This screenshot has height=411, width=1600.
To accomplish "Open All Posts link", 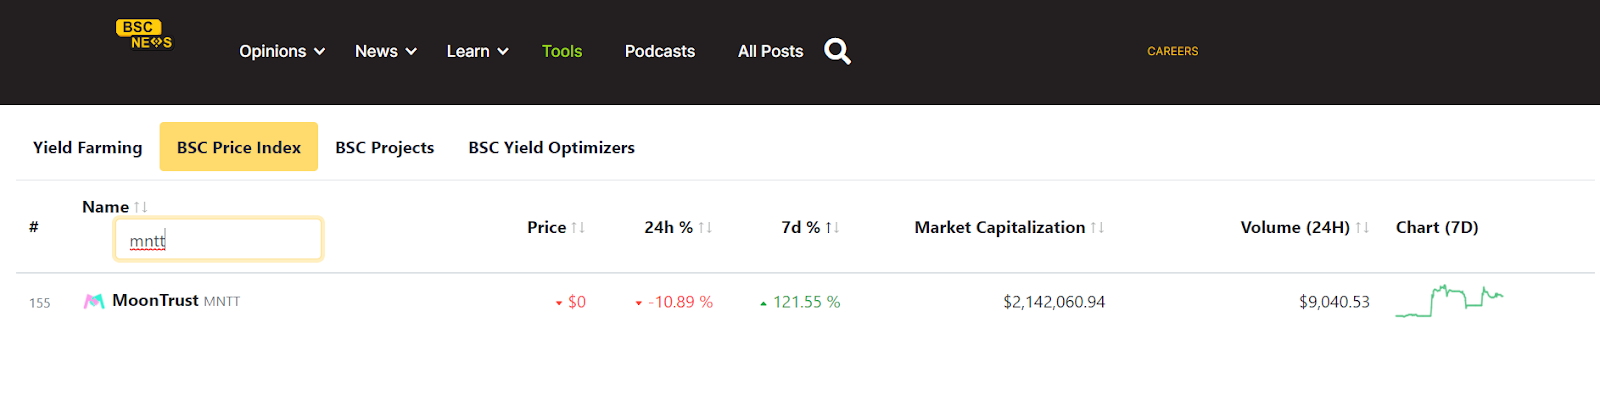I will click(x=770, y=51).
